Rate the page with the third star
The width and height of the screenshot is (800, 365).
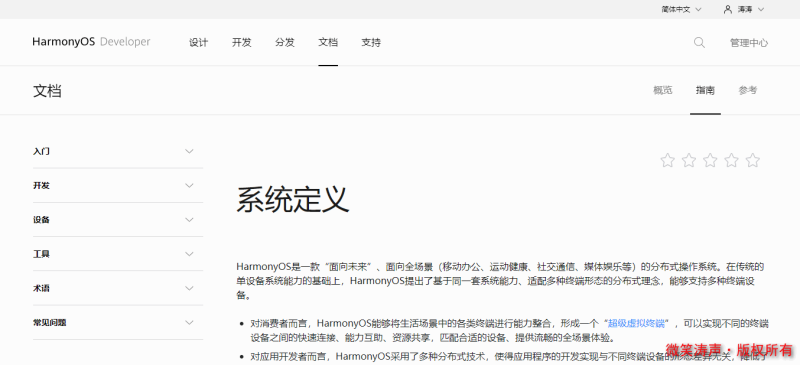710,160
